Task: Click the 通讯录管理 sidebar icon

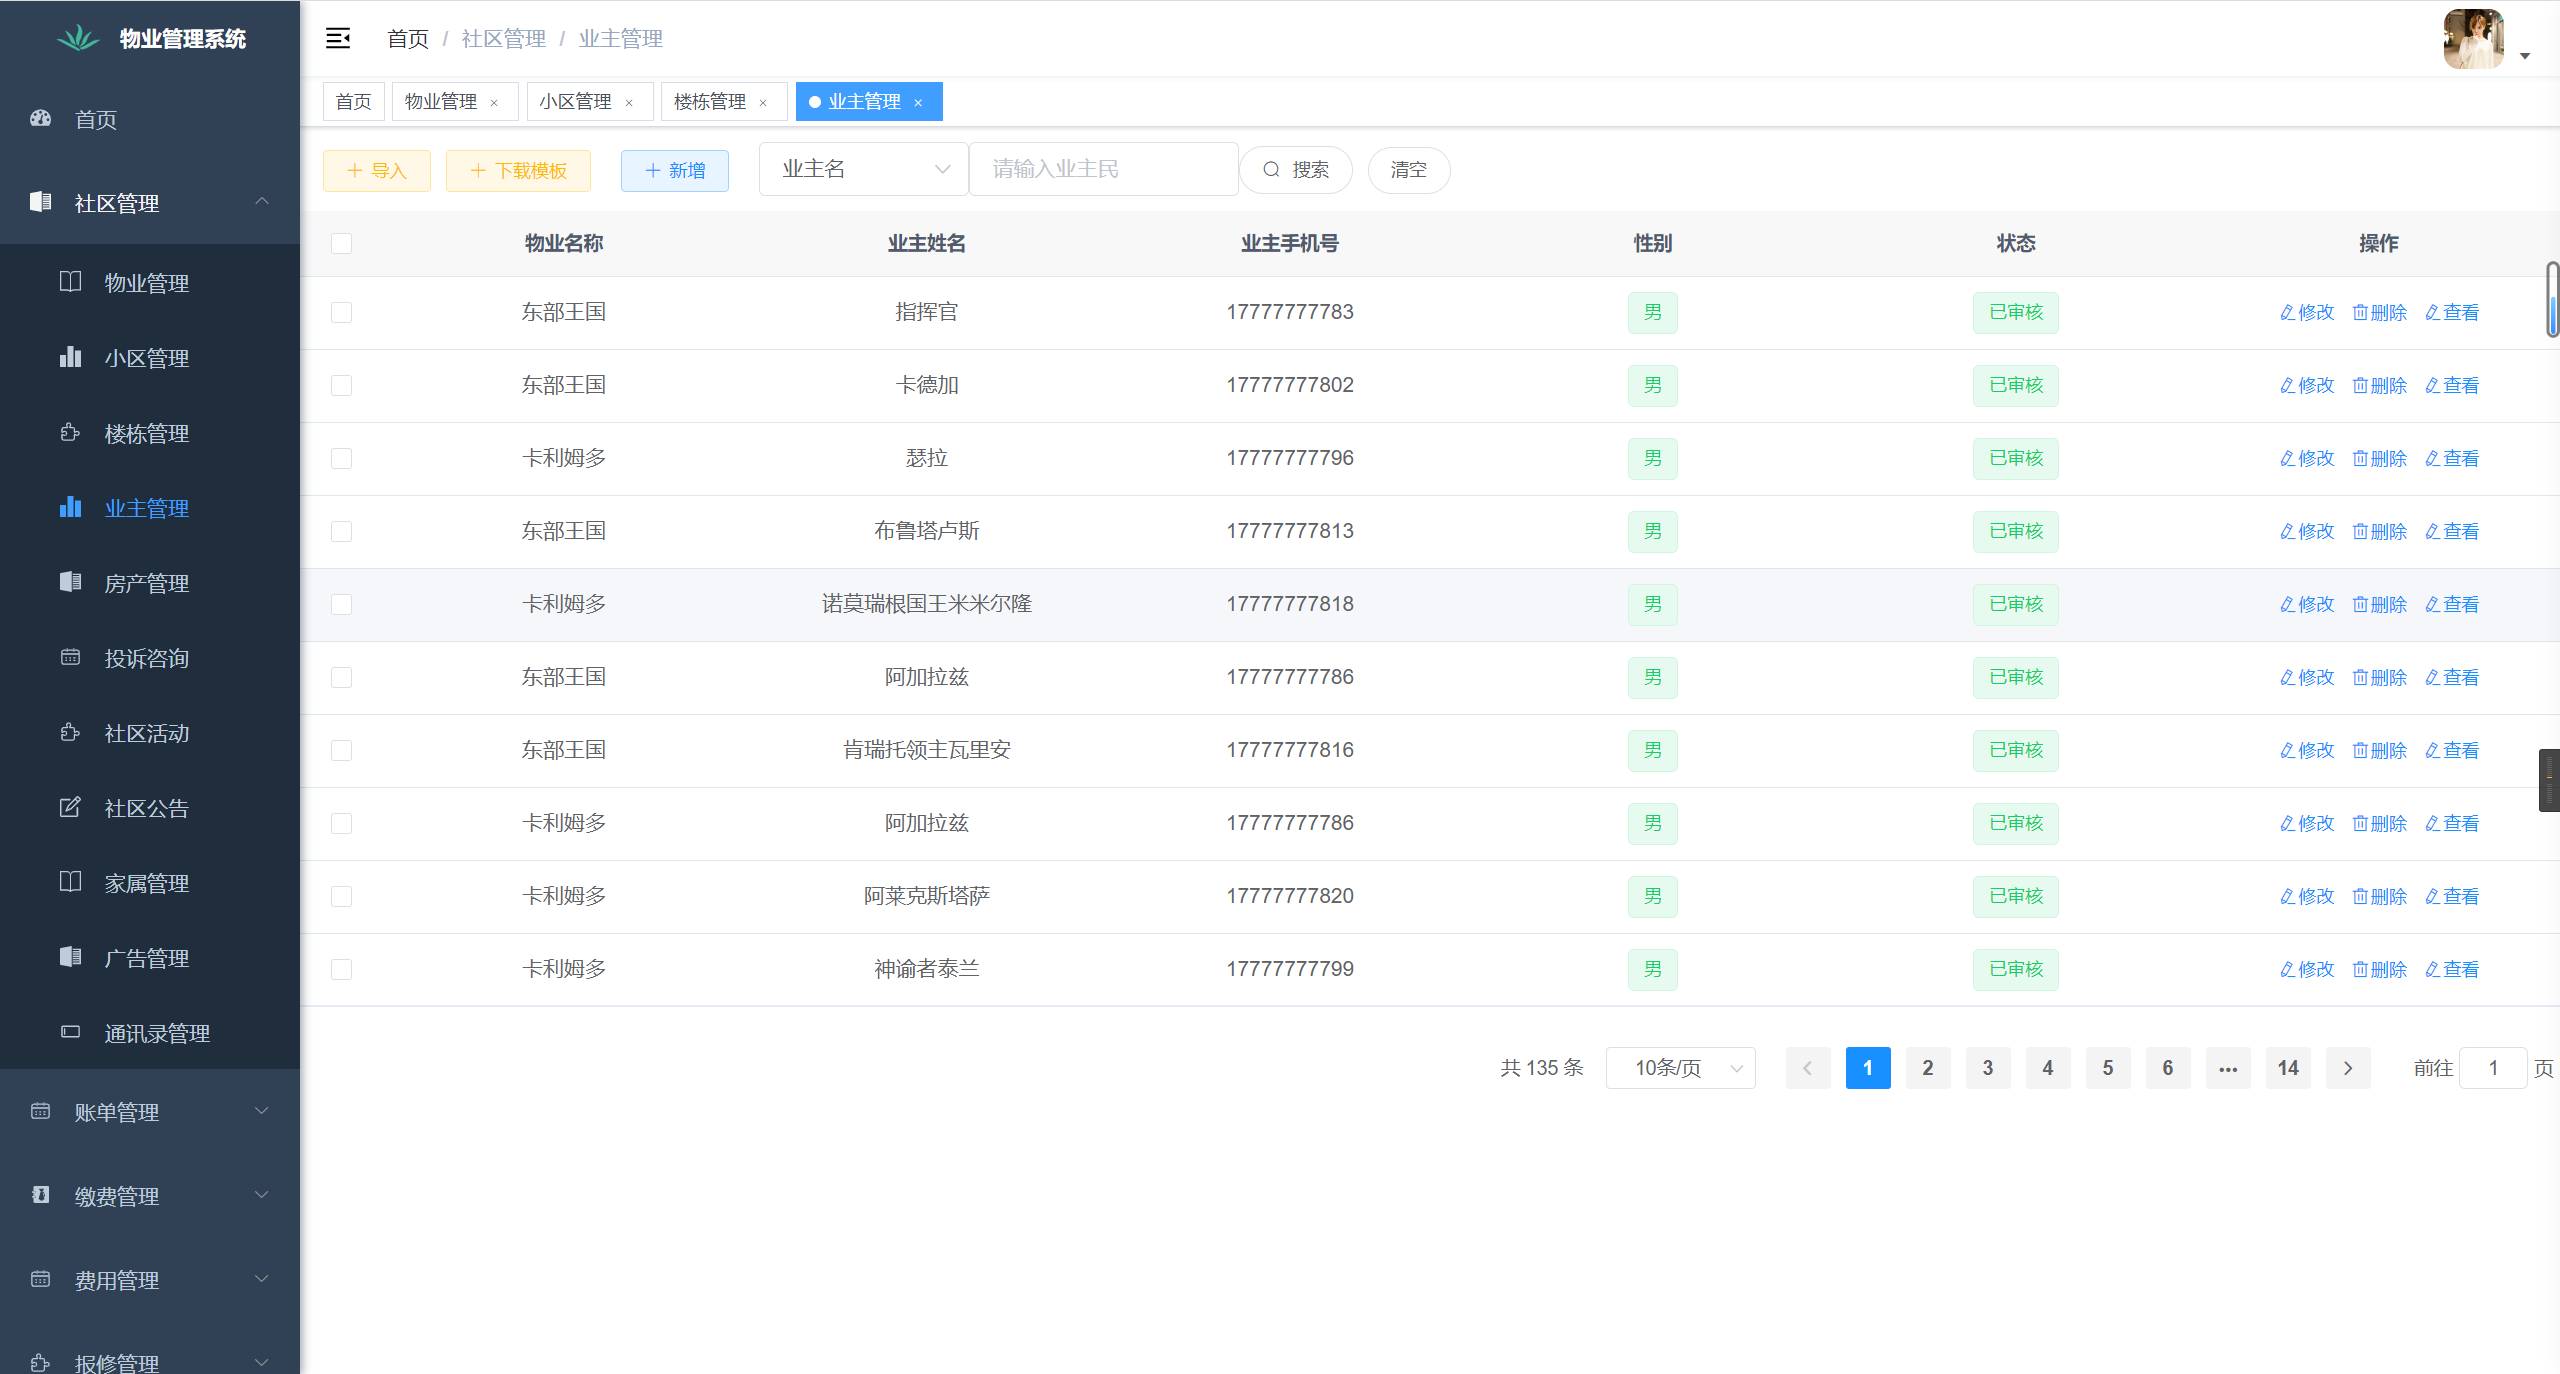Action: tap(70, 1032)
